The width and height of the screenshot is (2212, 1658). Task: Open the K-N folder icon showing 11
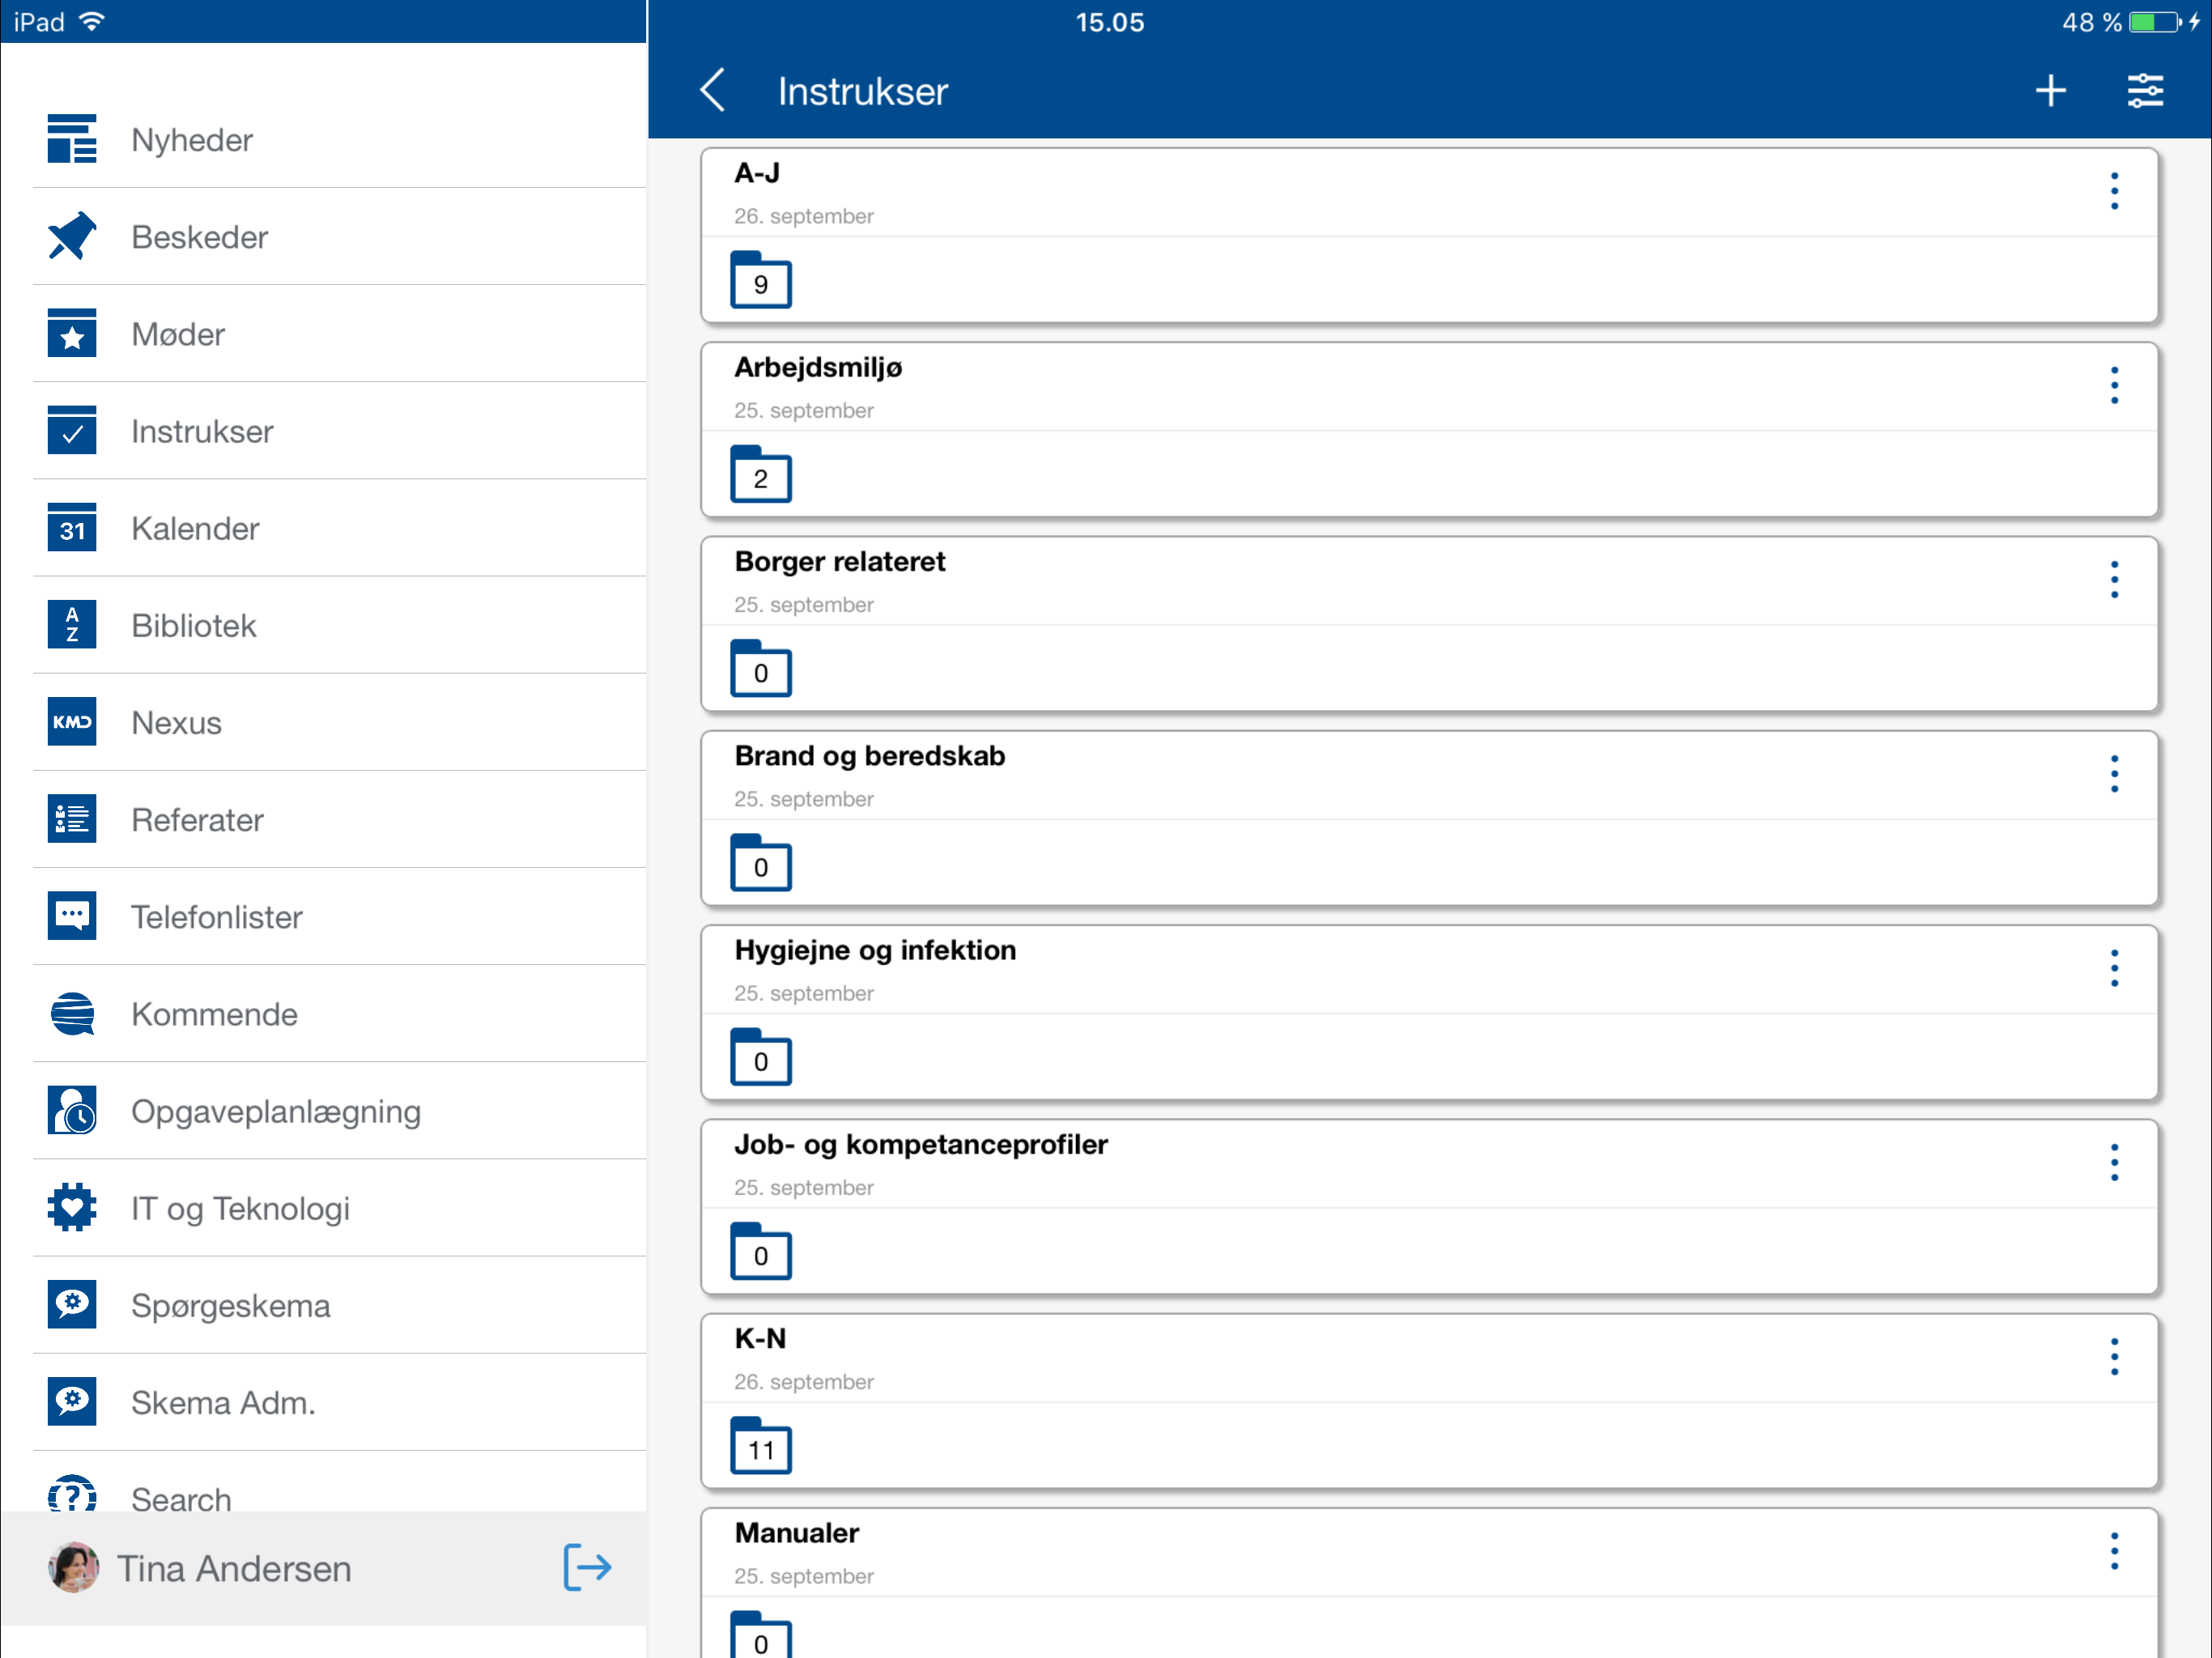coord(760,1446)
